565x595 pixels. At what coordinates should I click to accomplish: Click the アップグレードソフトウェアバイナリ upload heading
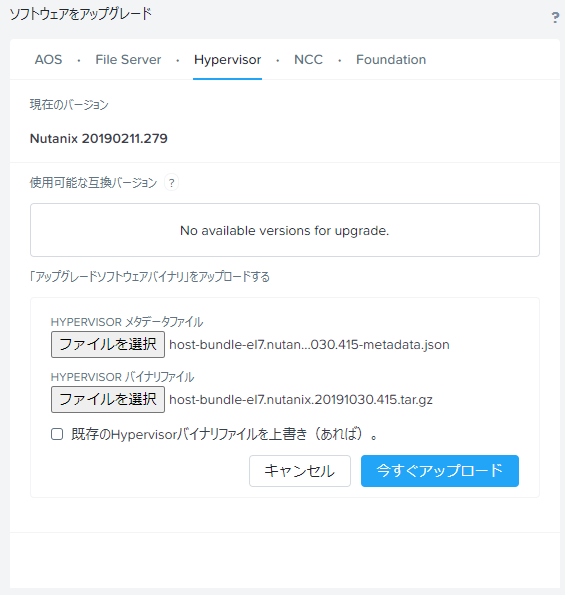tap(150, 277)
